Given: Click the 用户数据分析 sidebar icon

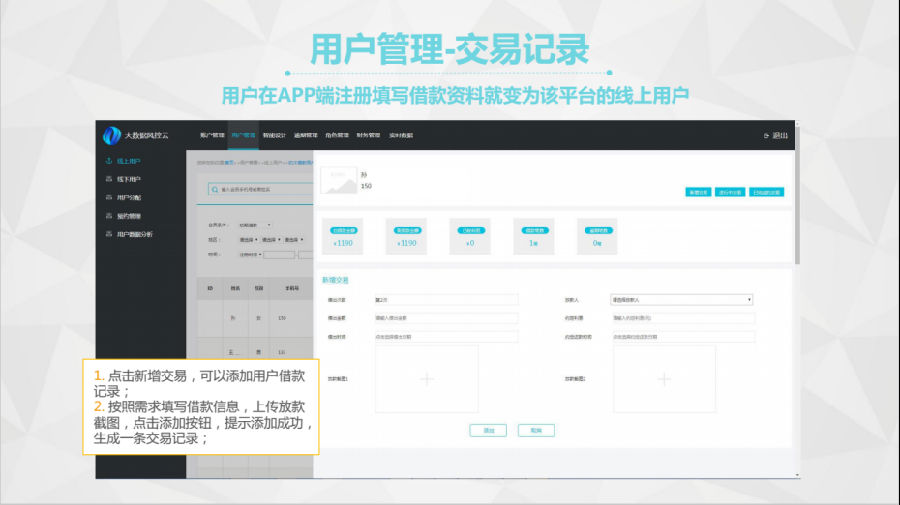Looking at the screenshot, I should click(x=108, y=234).
